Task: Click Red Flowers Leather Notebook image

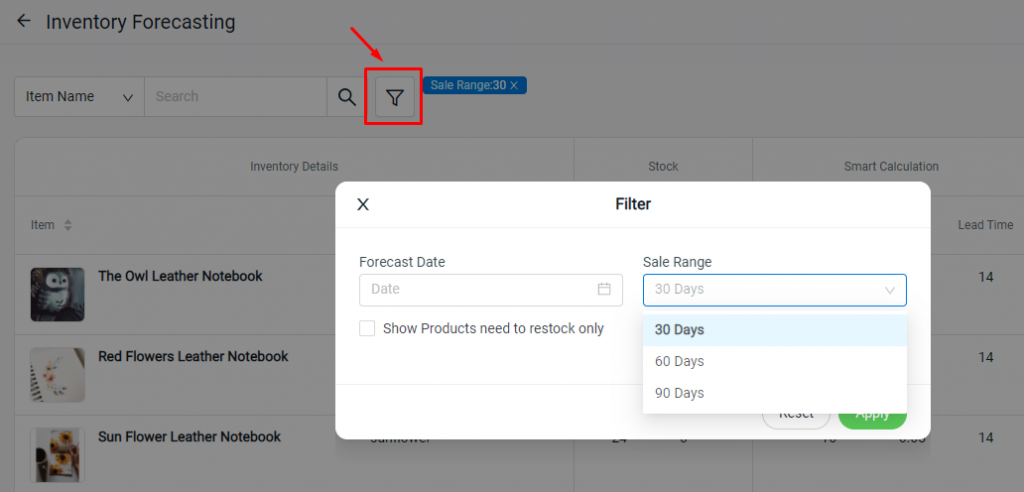Action: click(x=57, y=375)
